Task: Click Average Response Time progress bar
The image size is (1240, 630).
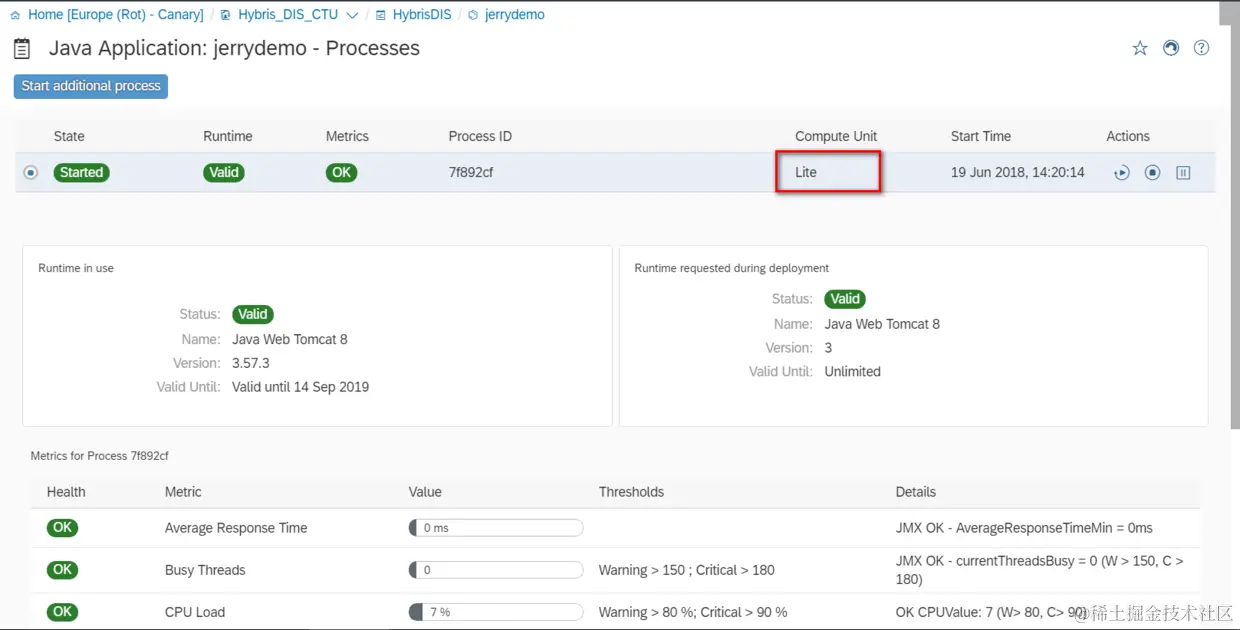Action: [496, 528]
